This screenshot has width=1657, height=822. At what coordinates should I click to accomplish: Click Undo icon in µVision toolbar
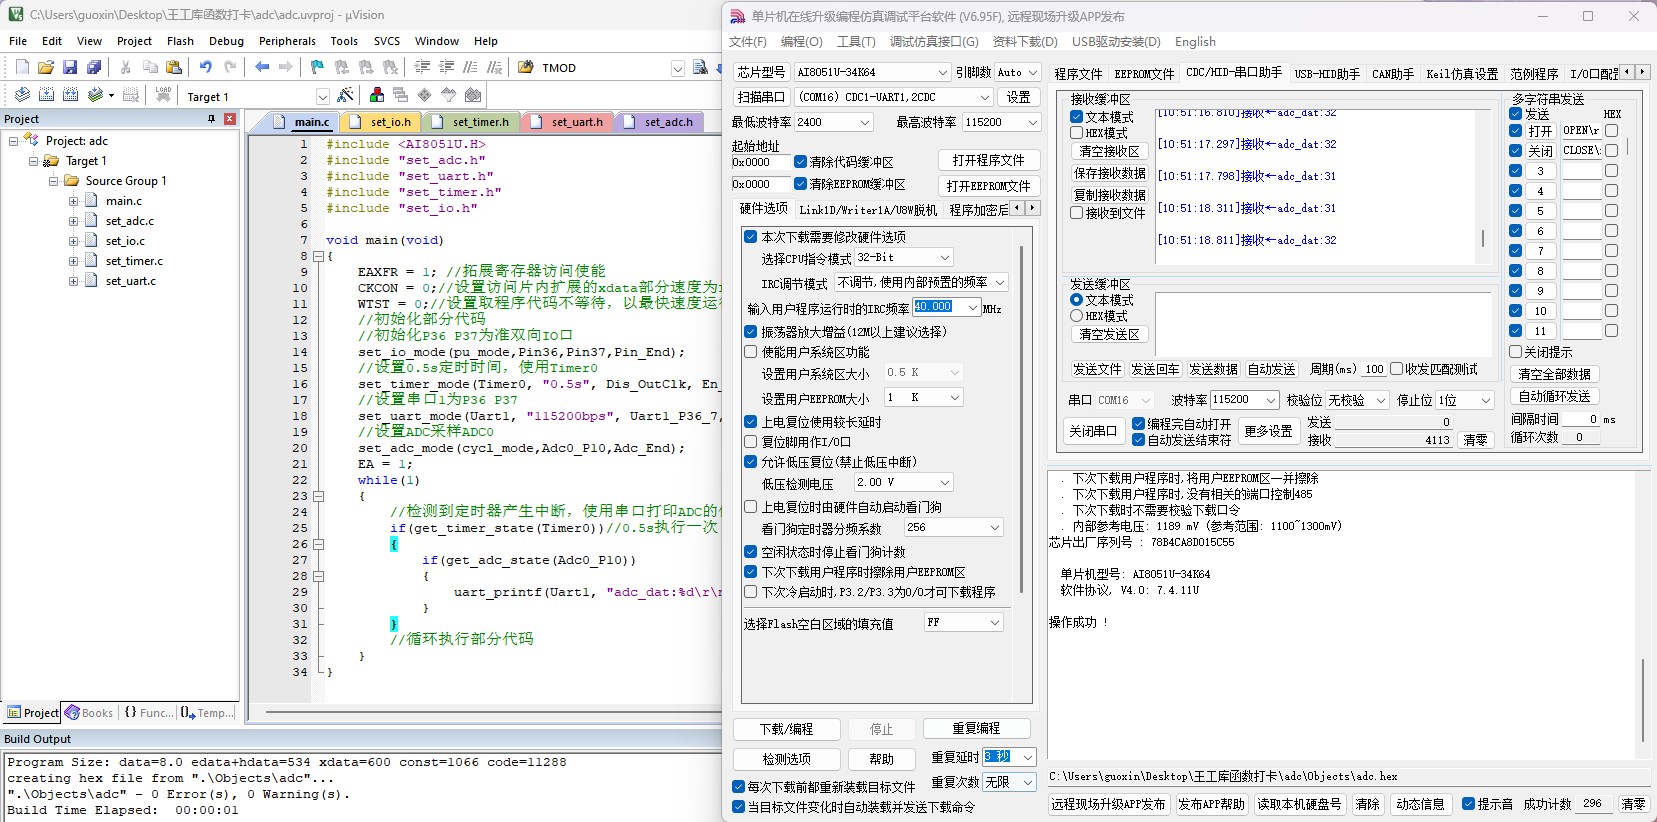(x=206, y=67)
